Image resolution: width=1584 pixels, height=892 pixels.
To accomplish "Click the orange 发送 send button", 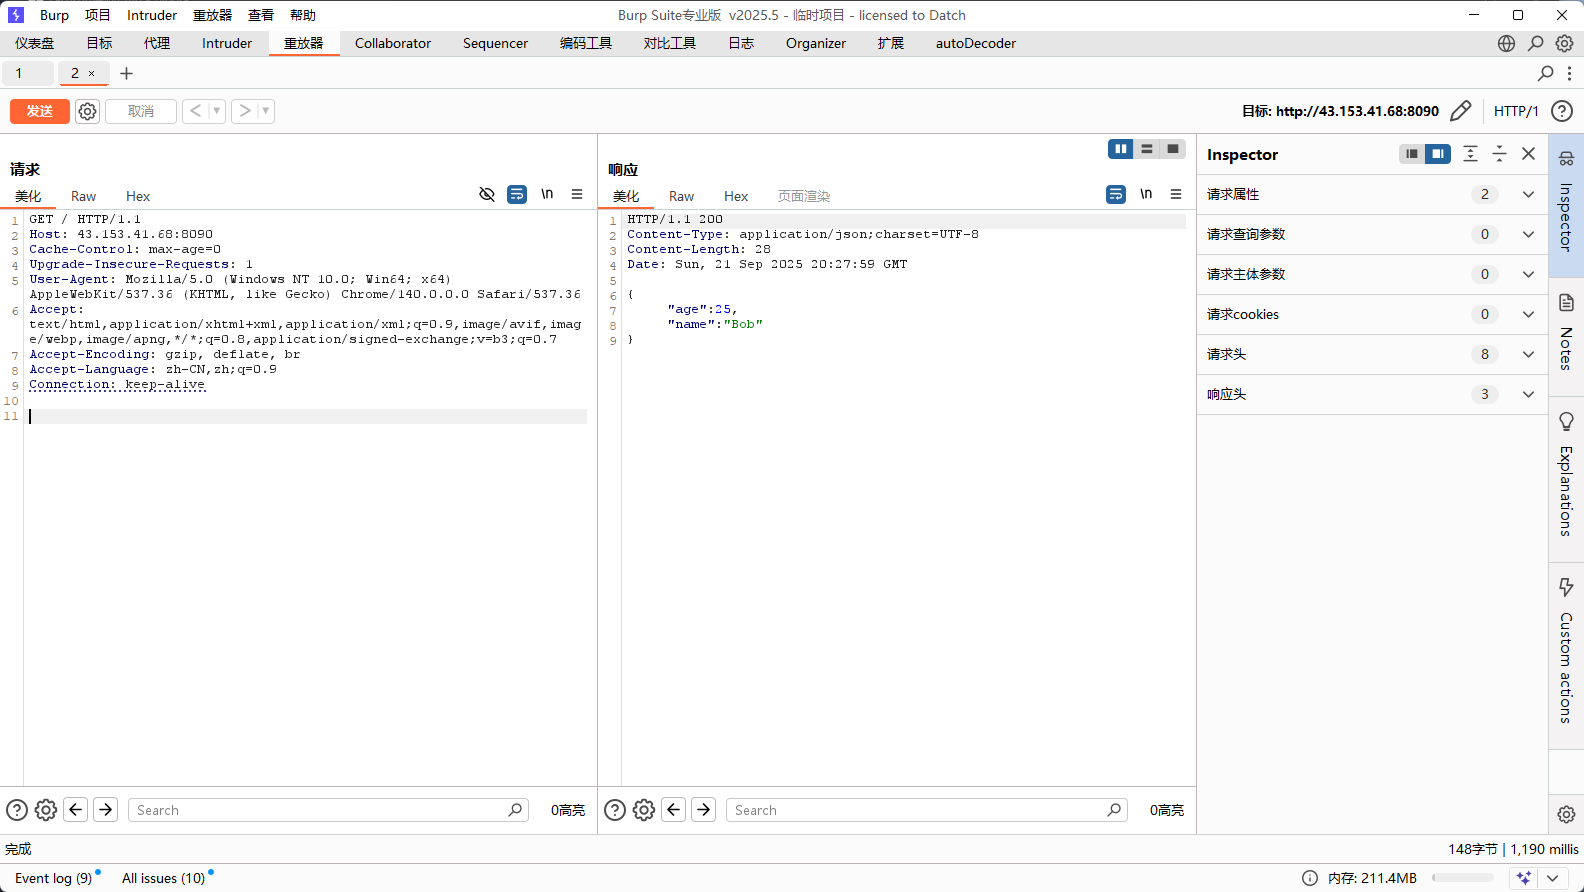I will point(40,111).
